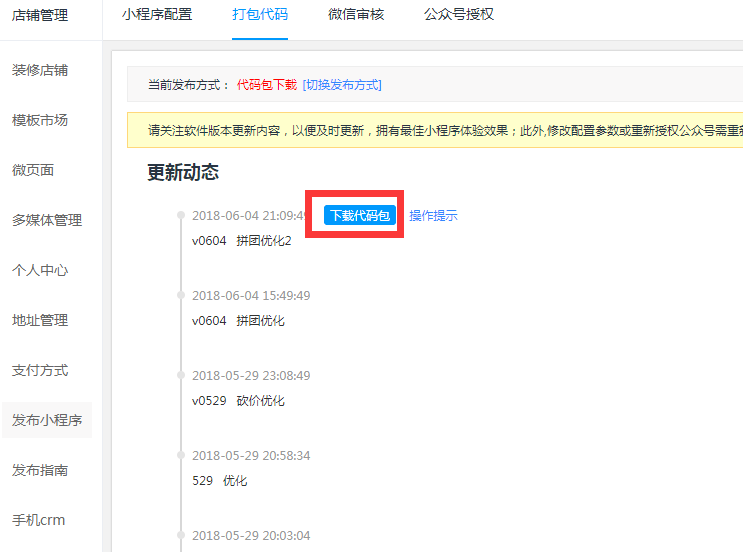Open 地址管理 sidebar entry
The width and height of the screenshot is (743, 552).
(x=40, y=320)
